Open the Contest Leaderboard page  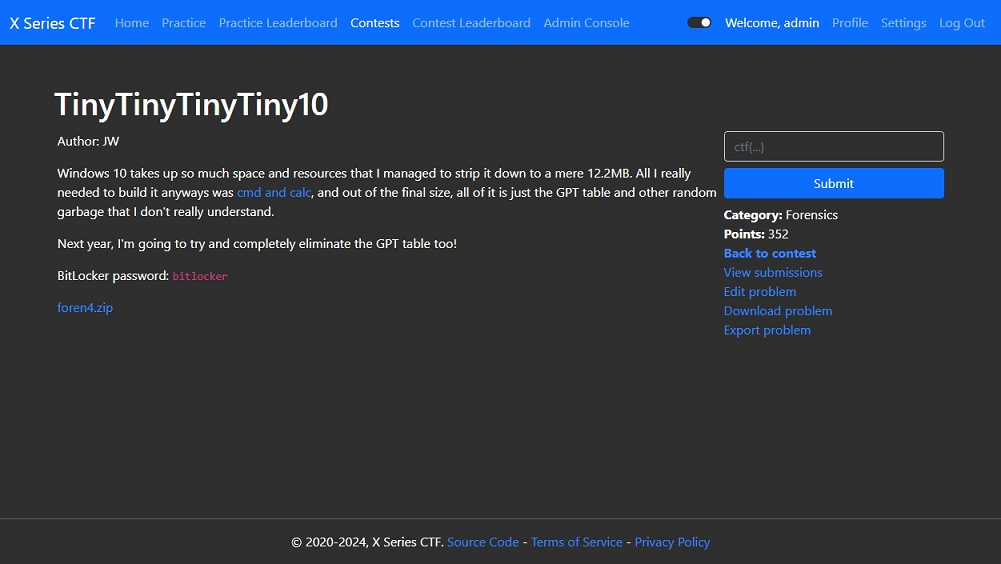click(471, 23)
